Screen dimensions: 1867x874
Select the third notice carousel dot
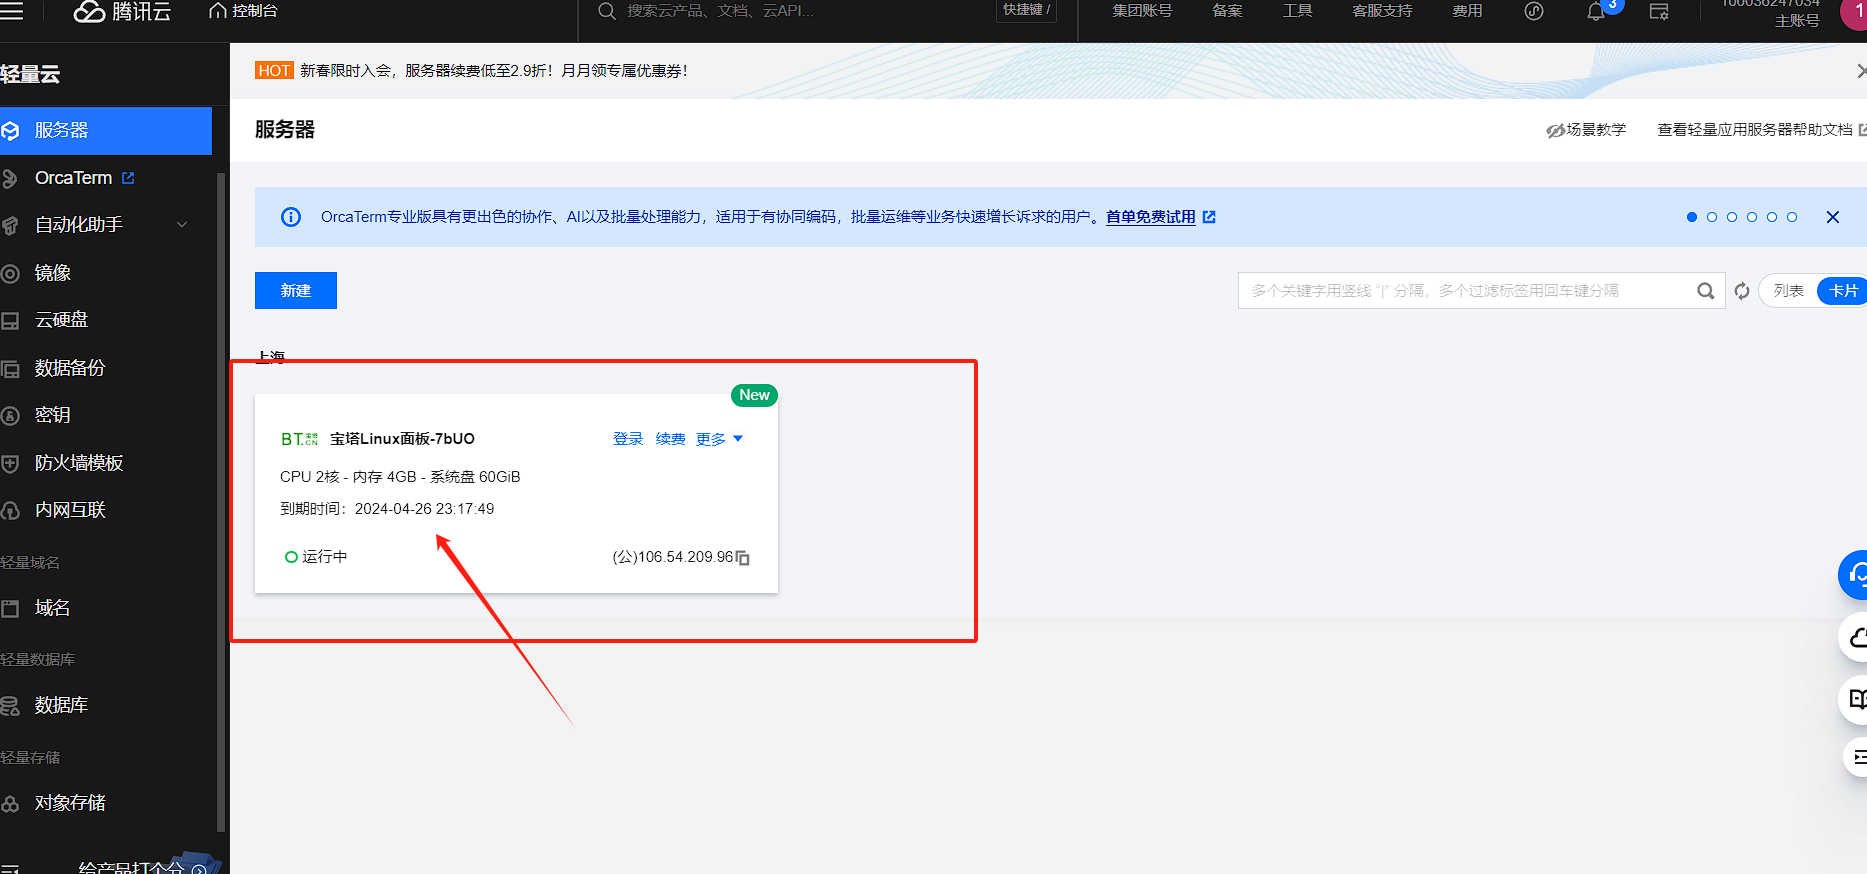pos(1732,217)
